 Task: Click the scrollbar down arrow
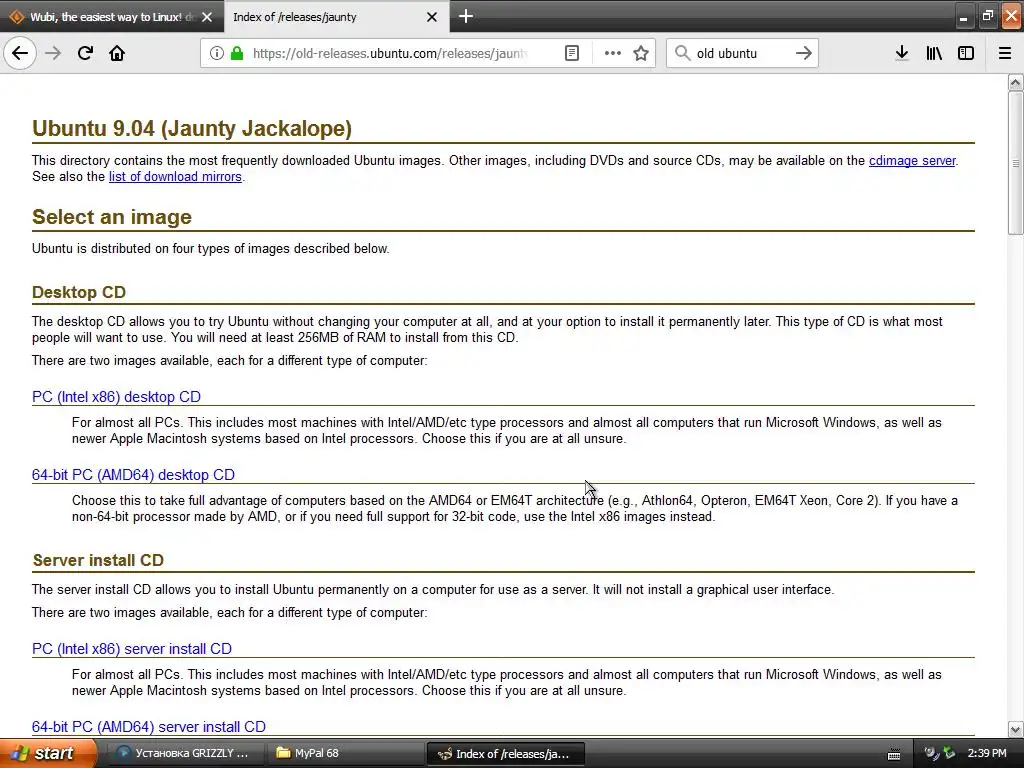pyautogui.click(x=1016, y=729)
